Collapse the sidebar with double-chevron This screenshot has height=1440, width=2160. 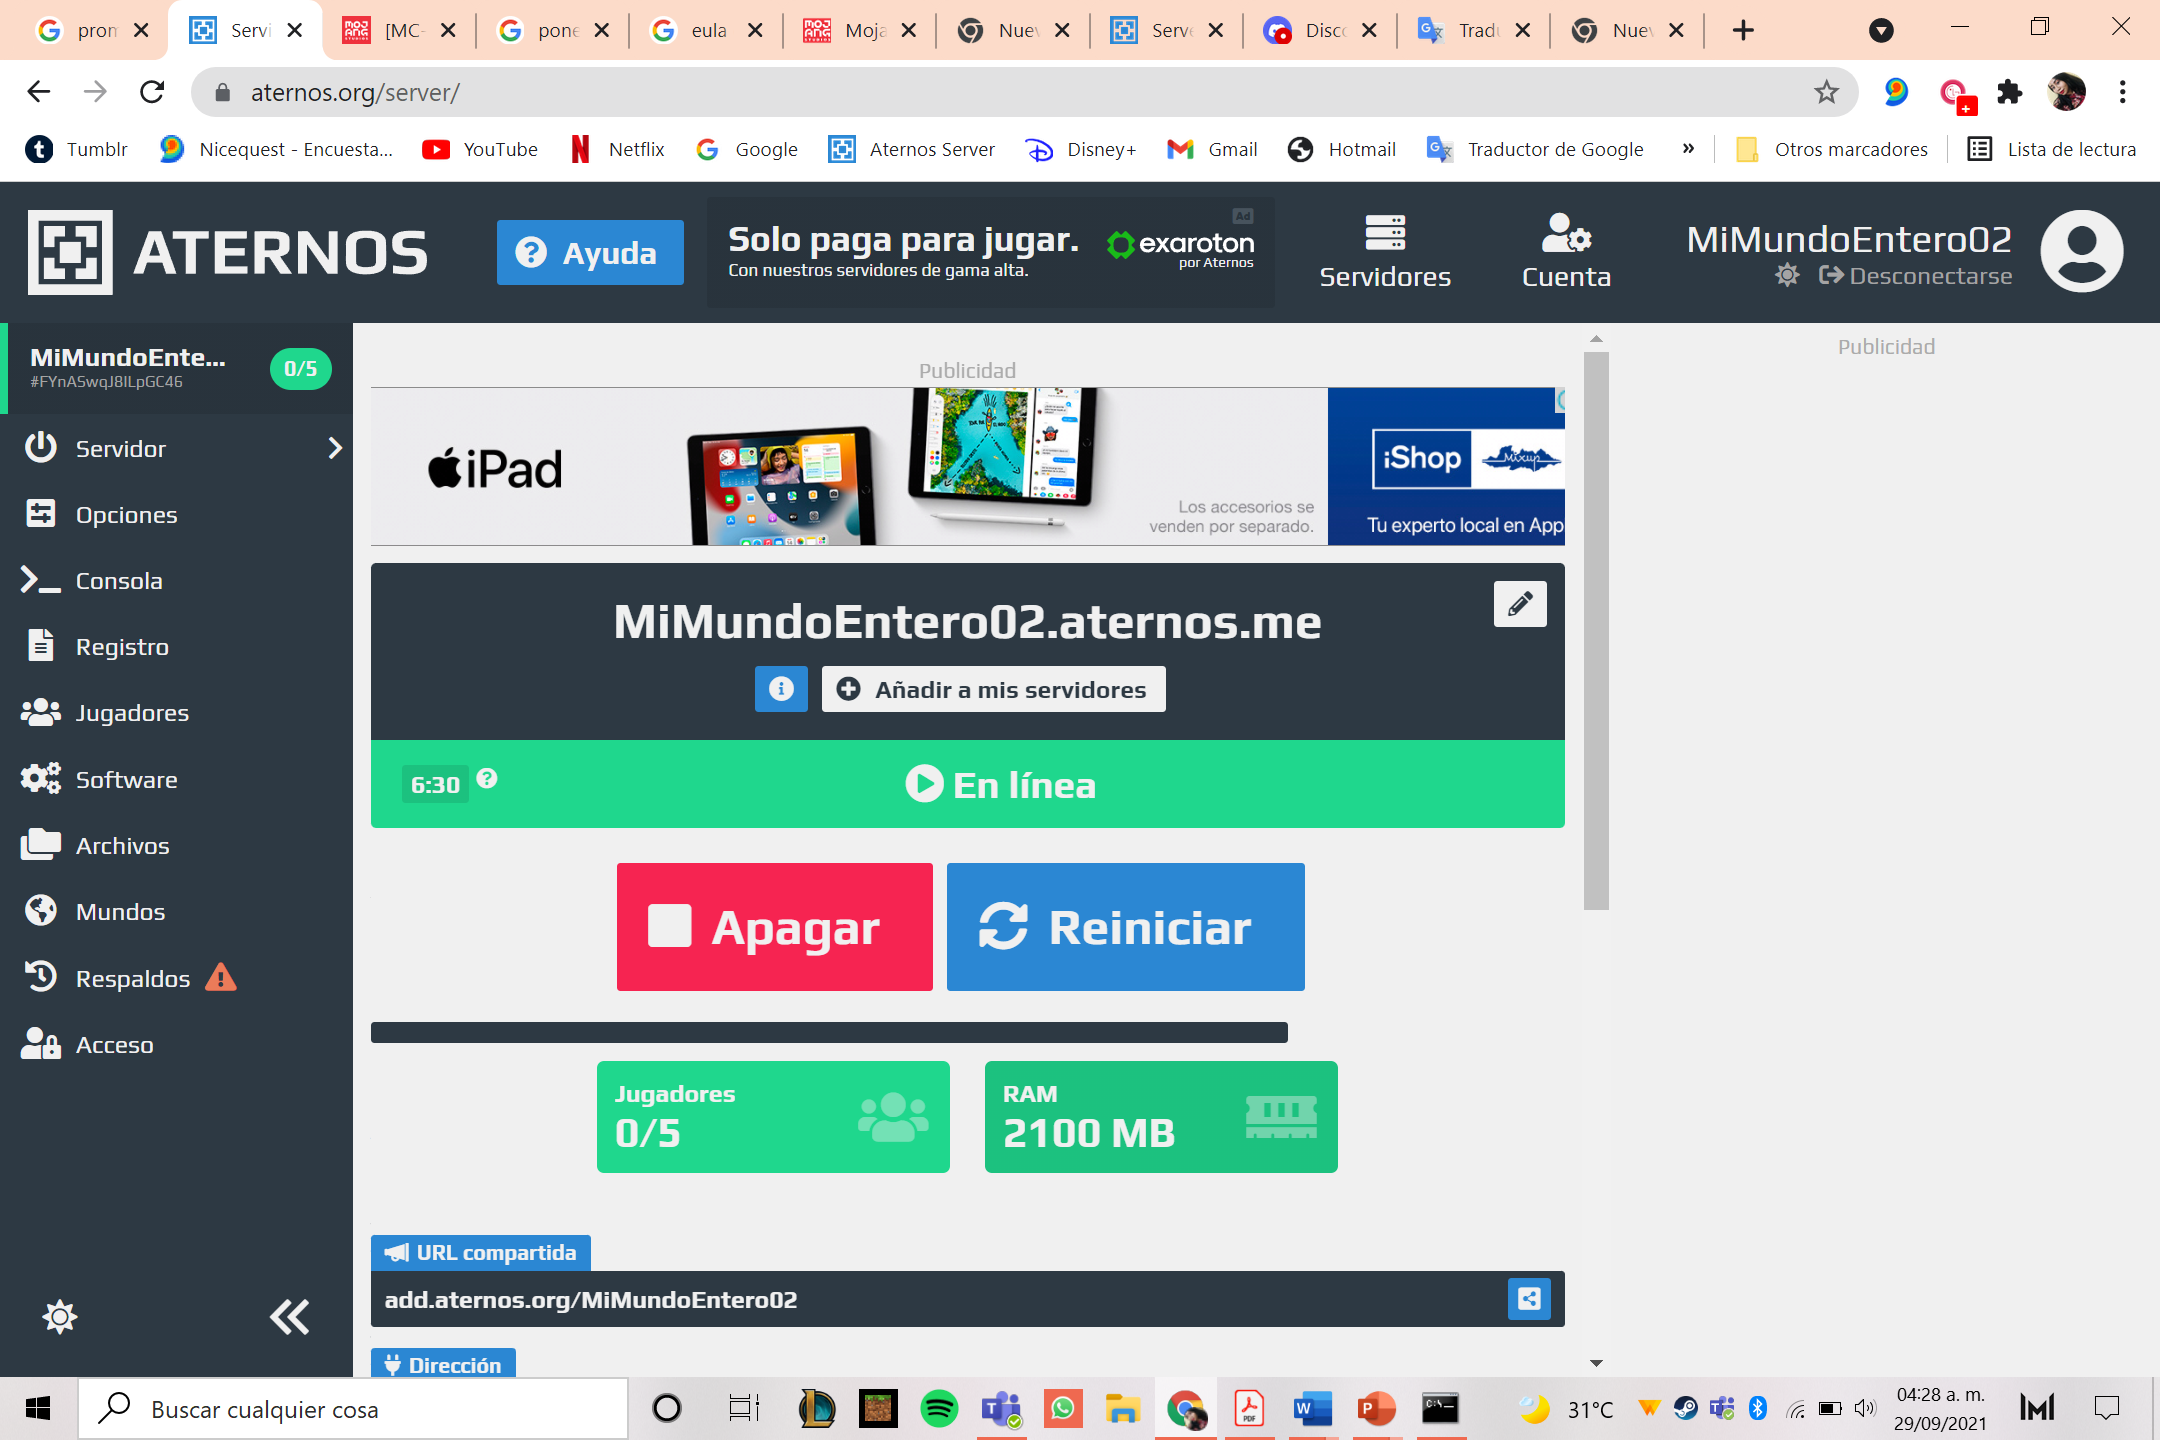click(x=290, y=1316)
